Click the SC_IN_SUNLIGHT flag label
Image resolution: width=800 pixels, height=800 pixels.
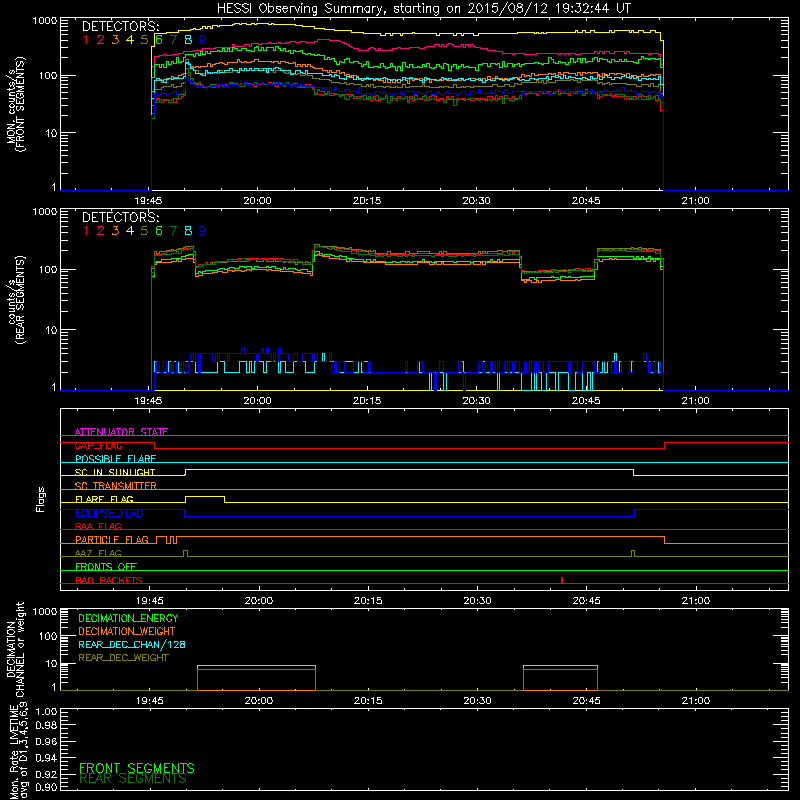point(115,472)
